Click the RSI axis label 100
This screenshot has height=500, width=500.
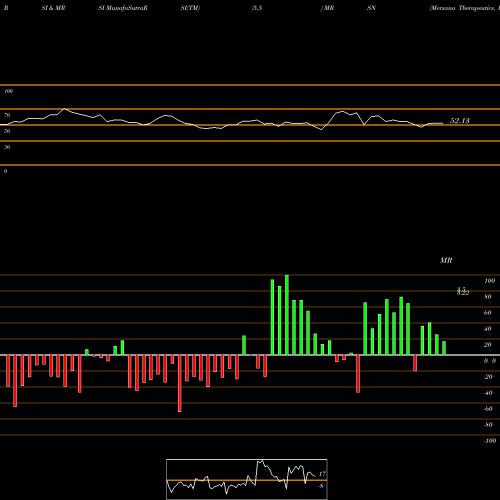tap(8, 91)
